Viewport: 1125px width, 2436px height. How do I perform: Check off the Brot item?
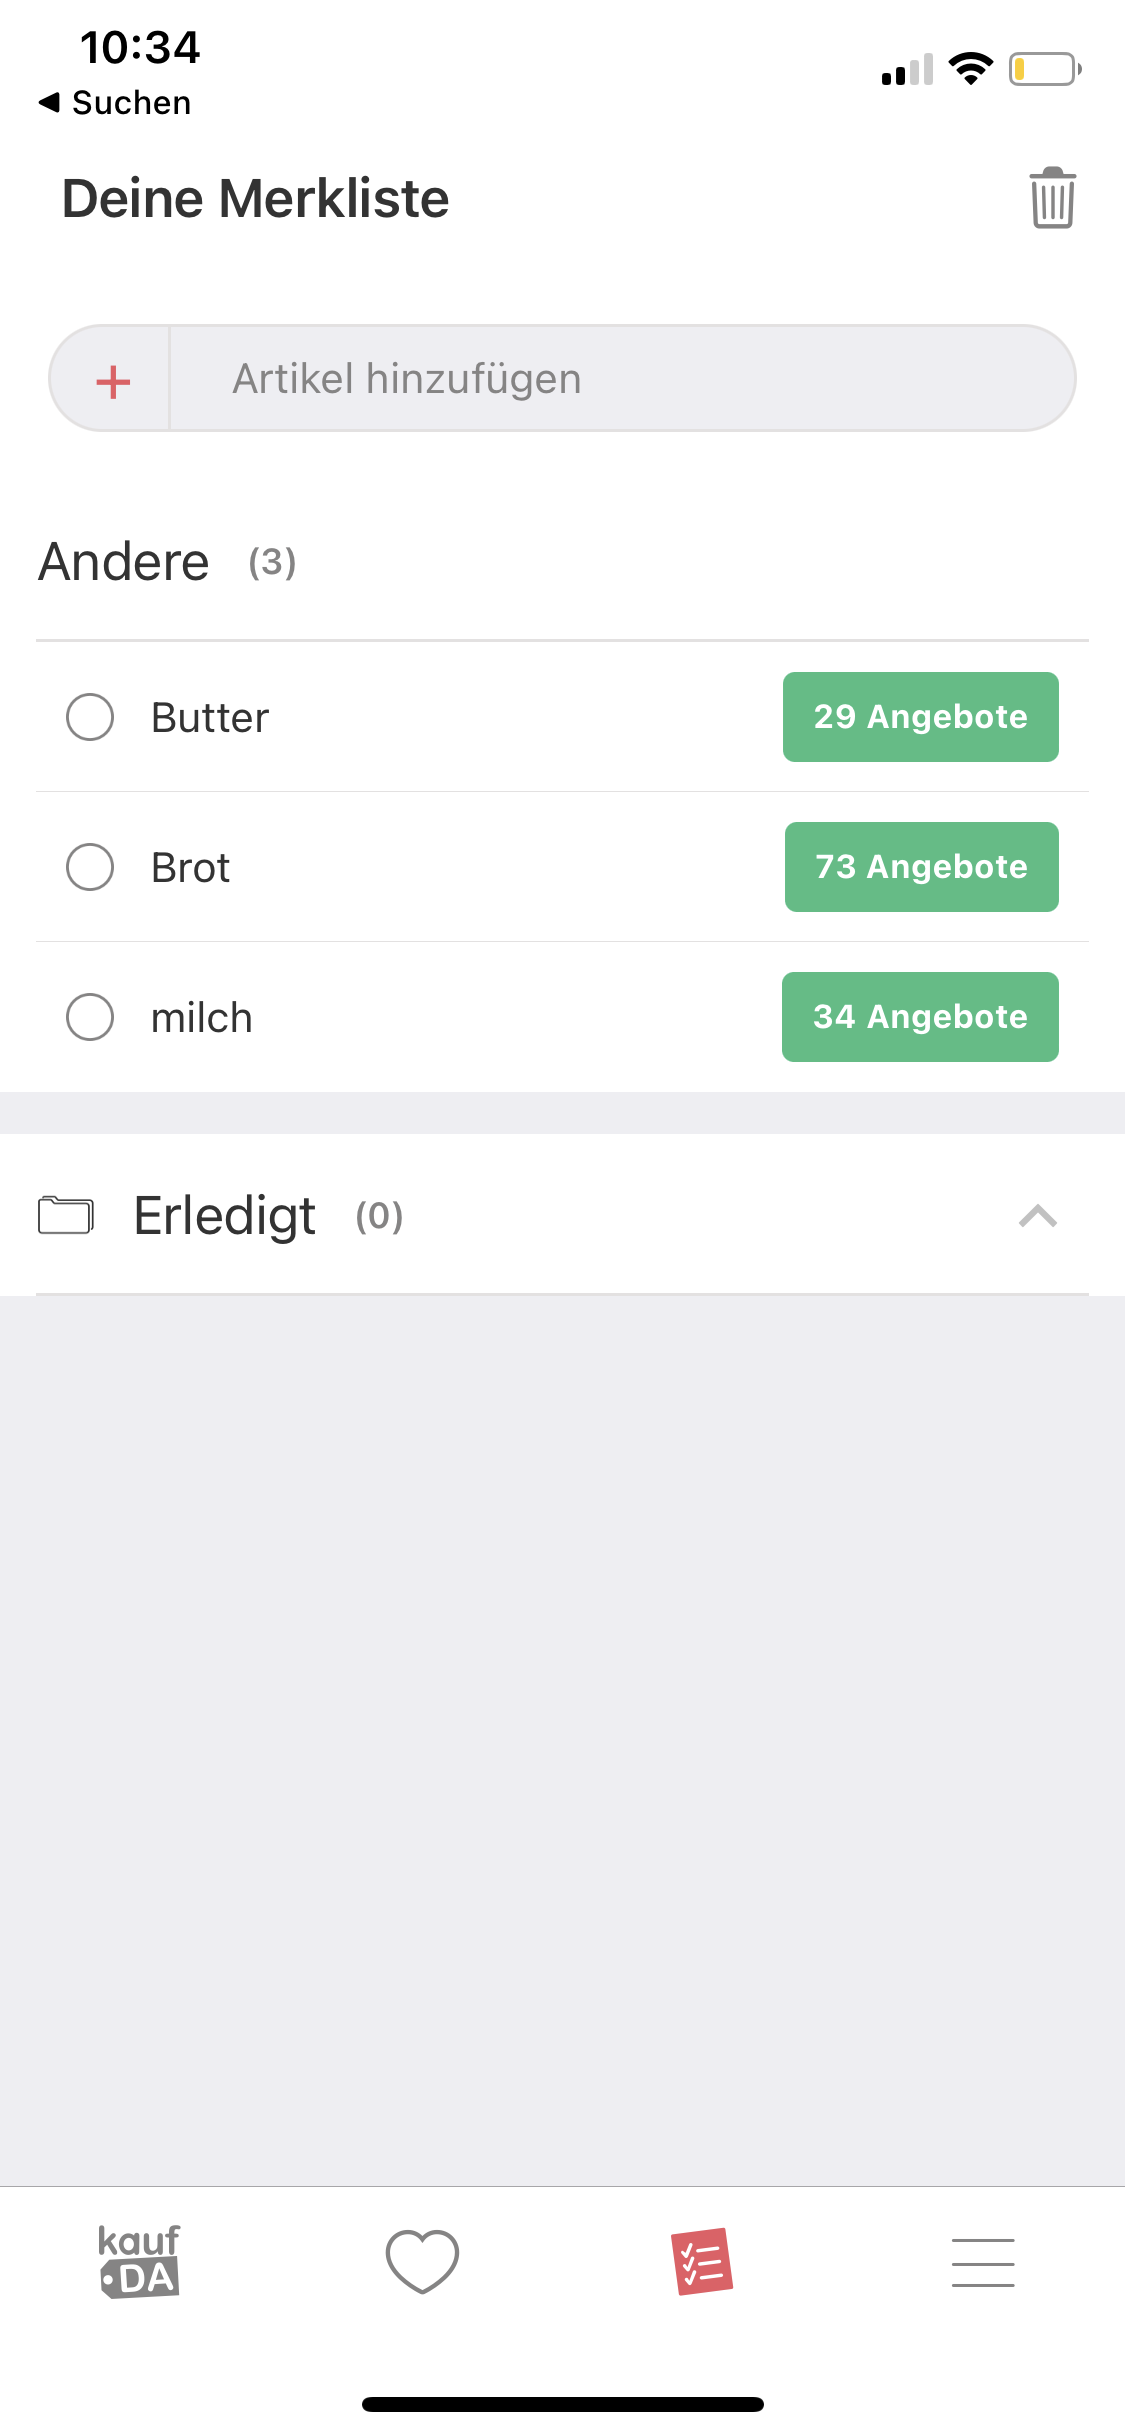coord(90,867)
